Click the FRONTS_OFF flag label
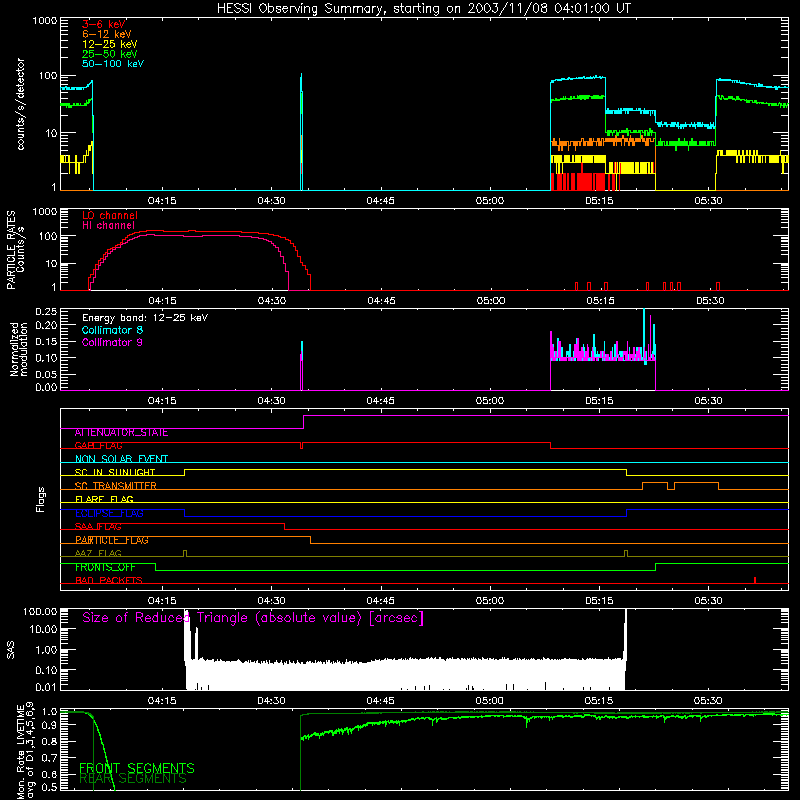 coord(105,567)
